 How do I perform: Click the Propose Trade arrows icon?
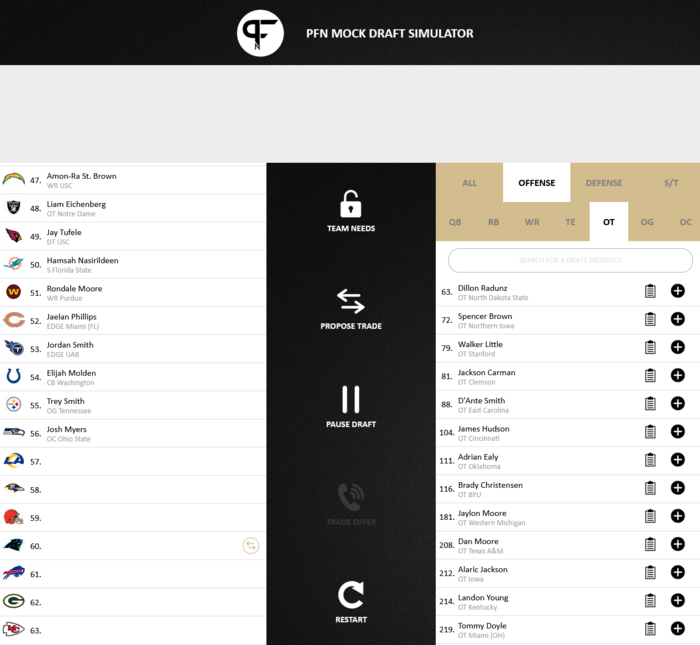coord(350,301)
